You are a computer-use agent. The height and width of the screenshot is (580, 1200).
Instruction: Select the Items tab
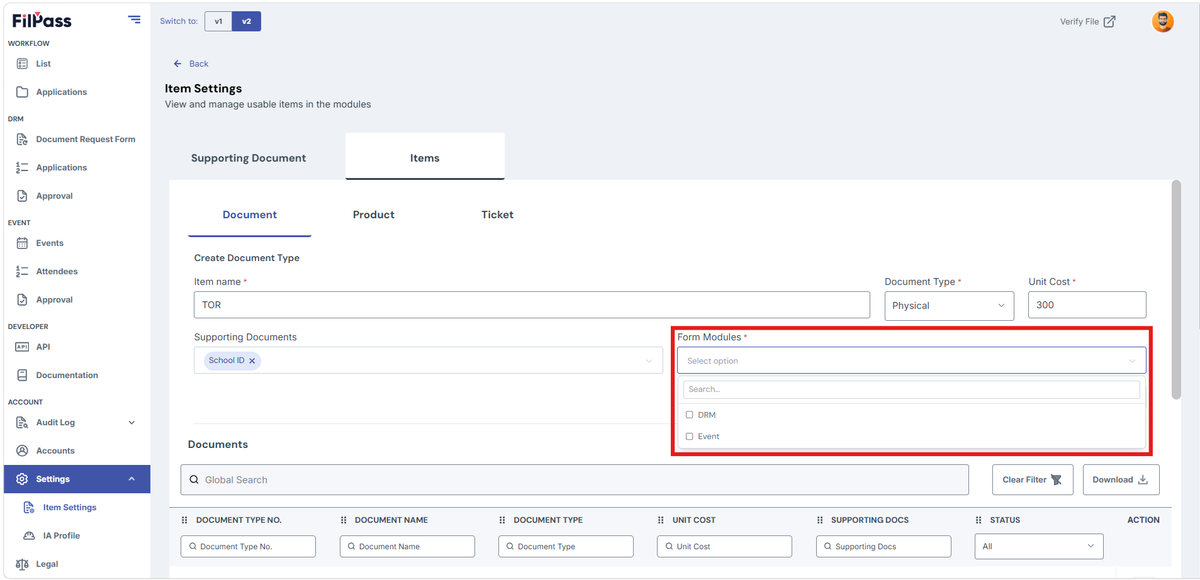tap(425, 158)
